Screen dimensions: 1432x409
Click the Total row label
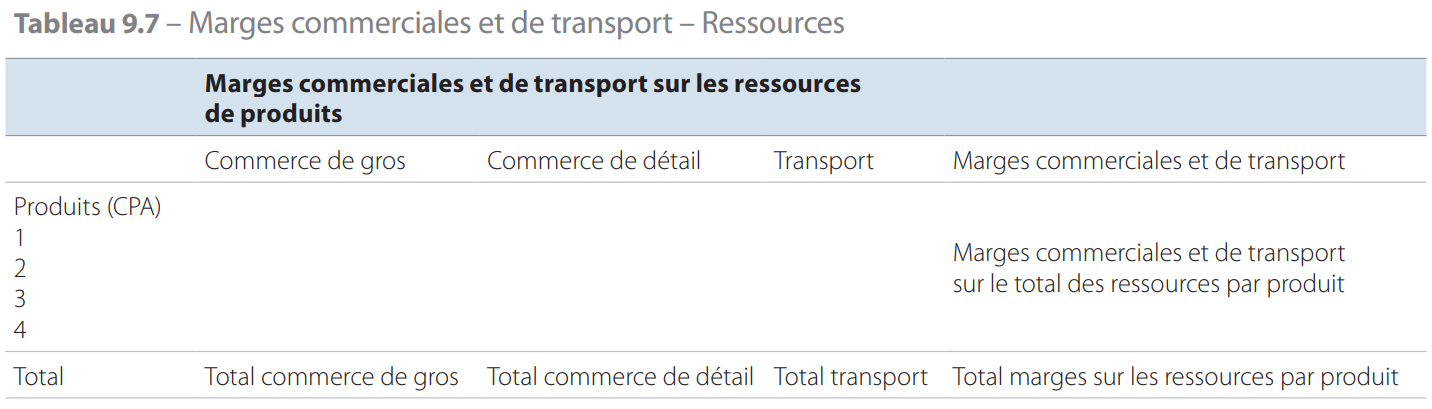pyautogui.click(x=39, y=377)
